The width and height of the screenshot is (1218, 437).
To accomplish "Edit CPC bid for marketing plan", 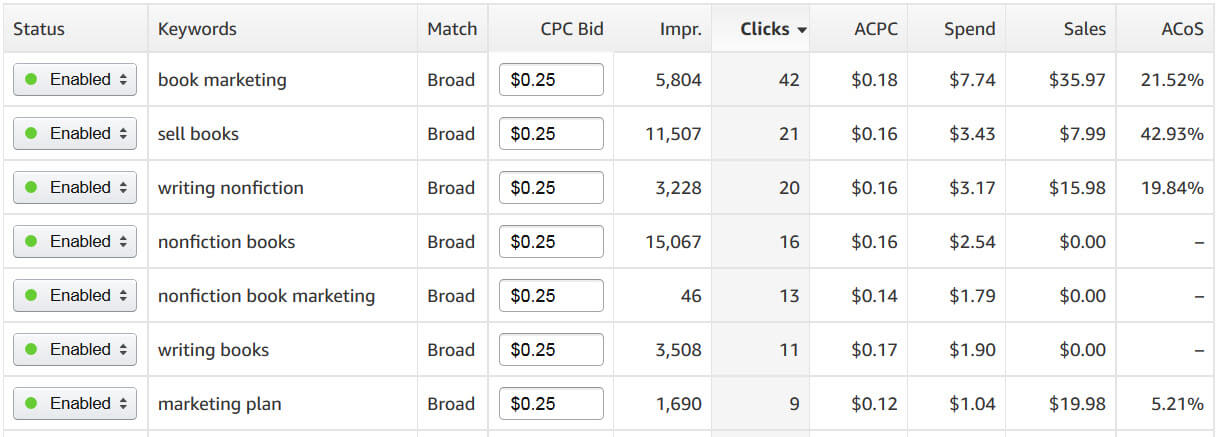I will (x=551, y=404).
